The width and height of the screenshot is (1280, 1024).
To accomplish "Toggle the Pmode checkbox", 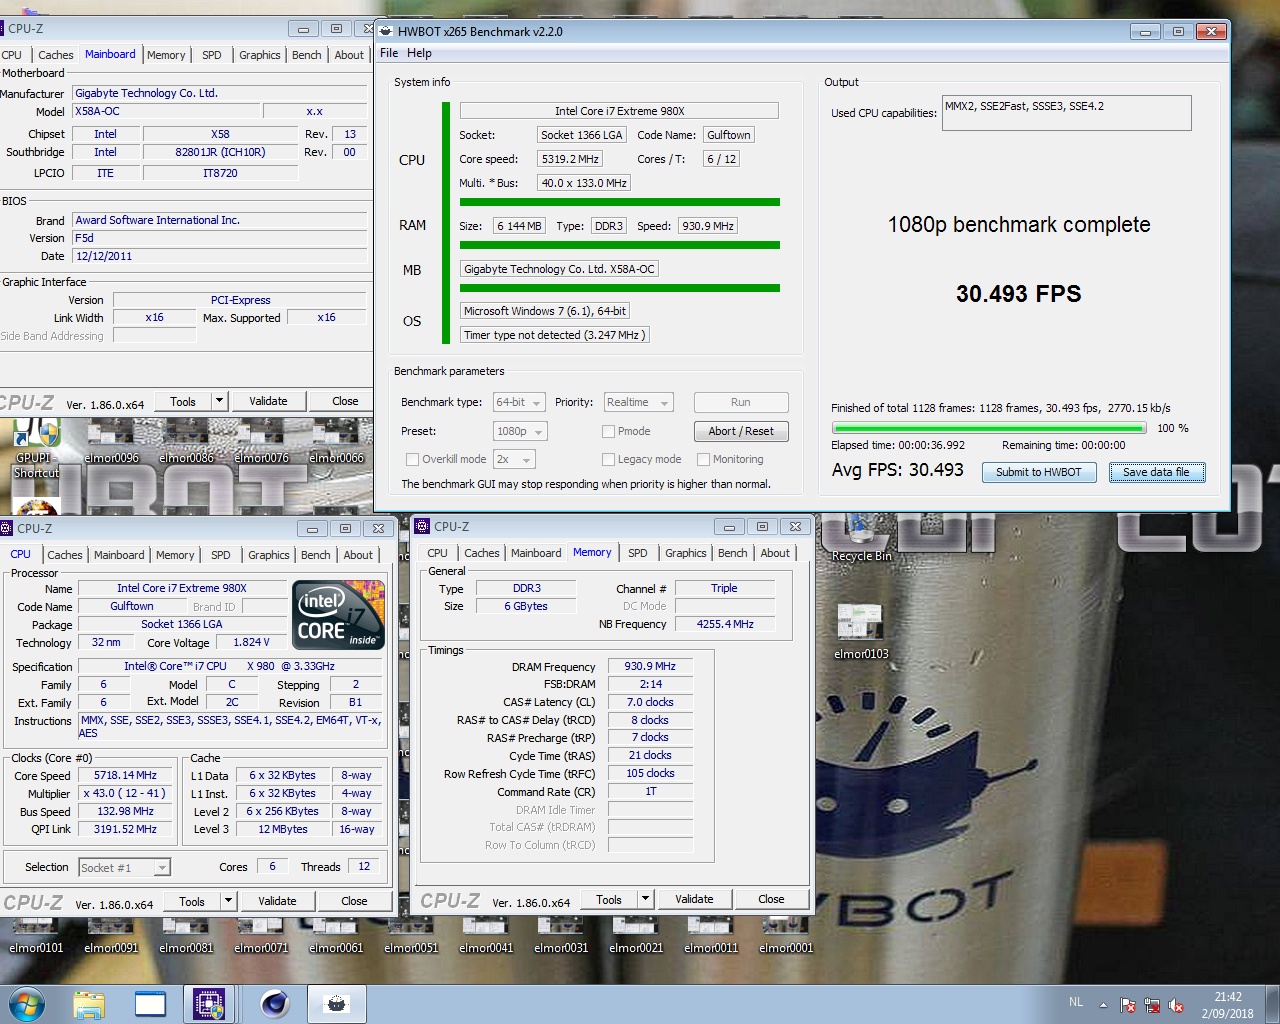I will click(x=608, y=431).
